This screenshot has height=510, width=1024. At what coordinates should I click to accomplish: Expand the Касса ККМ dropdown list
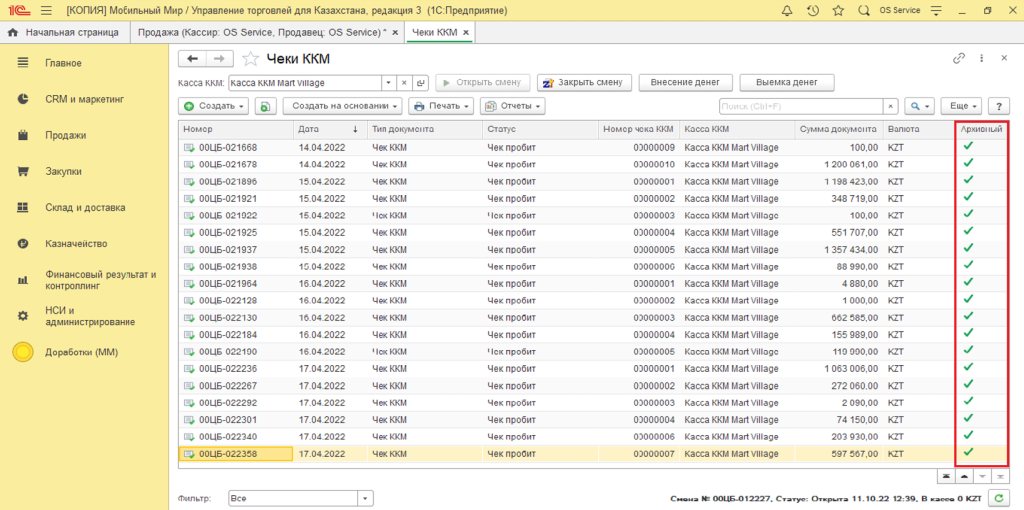[389, 83]
